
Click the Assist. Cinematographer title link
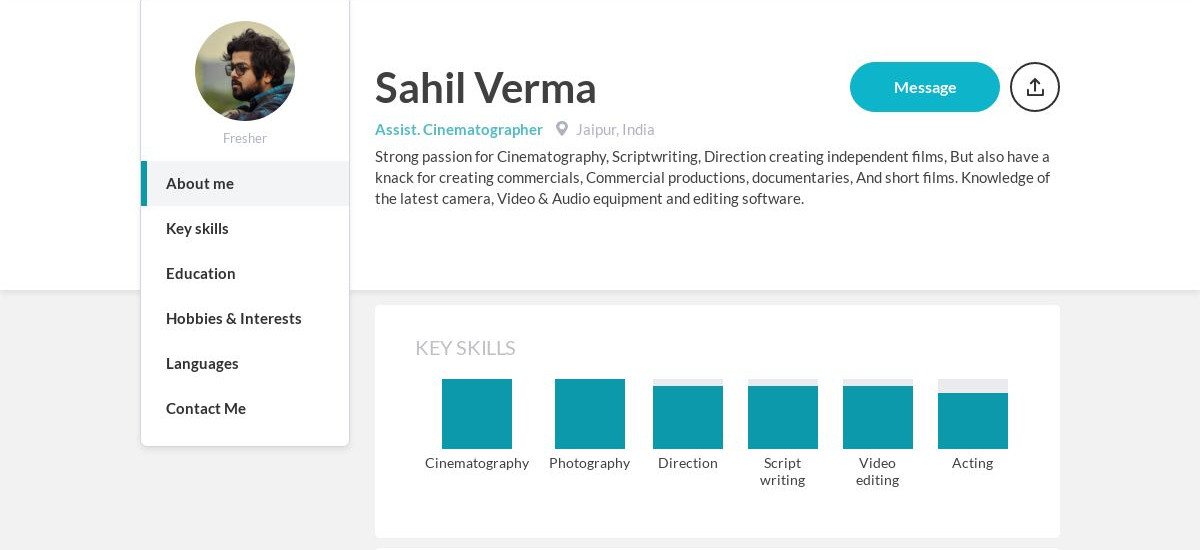tap(459, 129)
